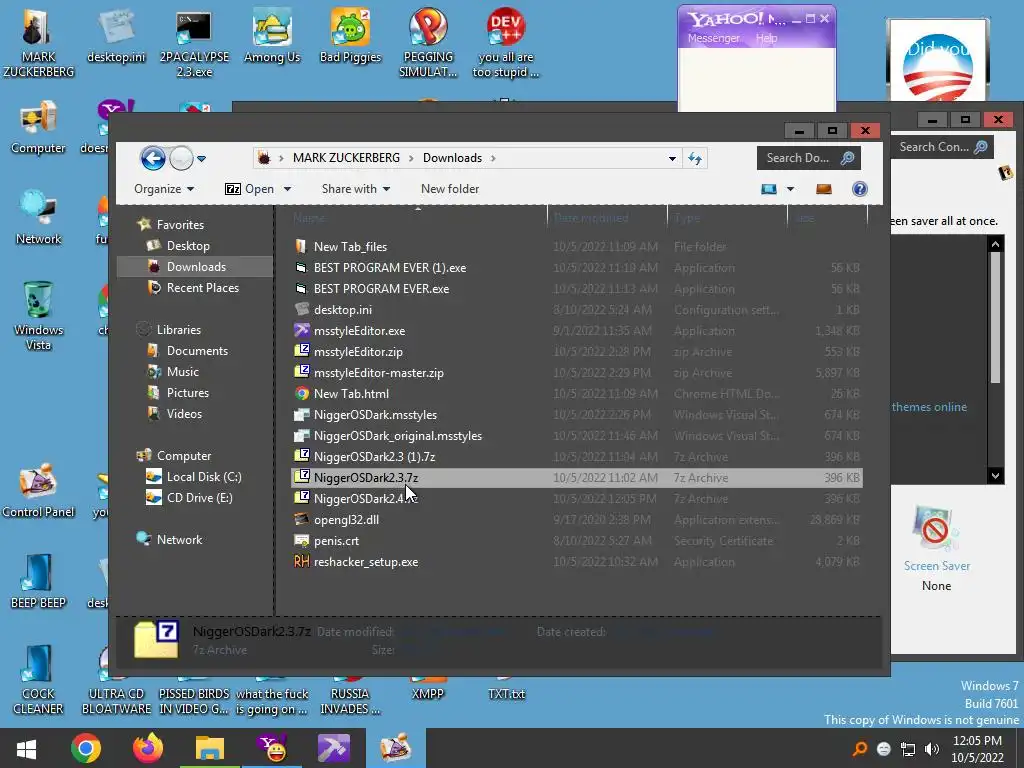Click scroll down arrow in Personalization window
Screen dimensions: 1024x768
click(x=995, y=475)
